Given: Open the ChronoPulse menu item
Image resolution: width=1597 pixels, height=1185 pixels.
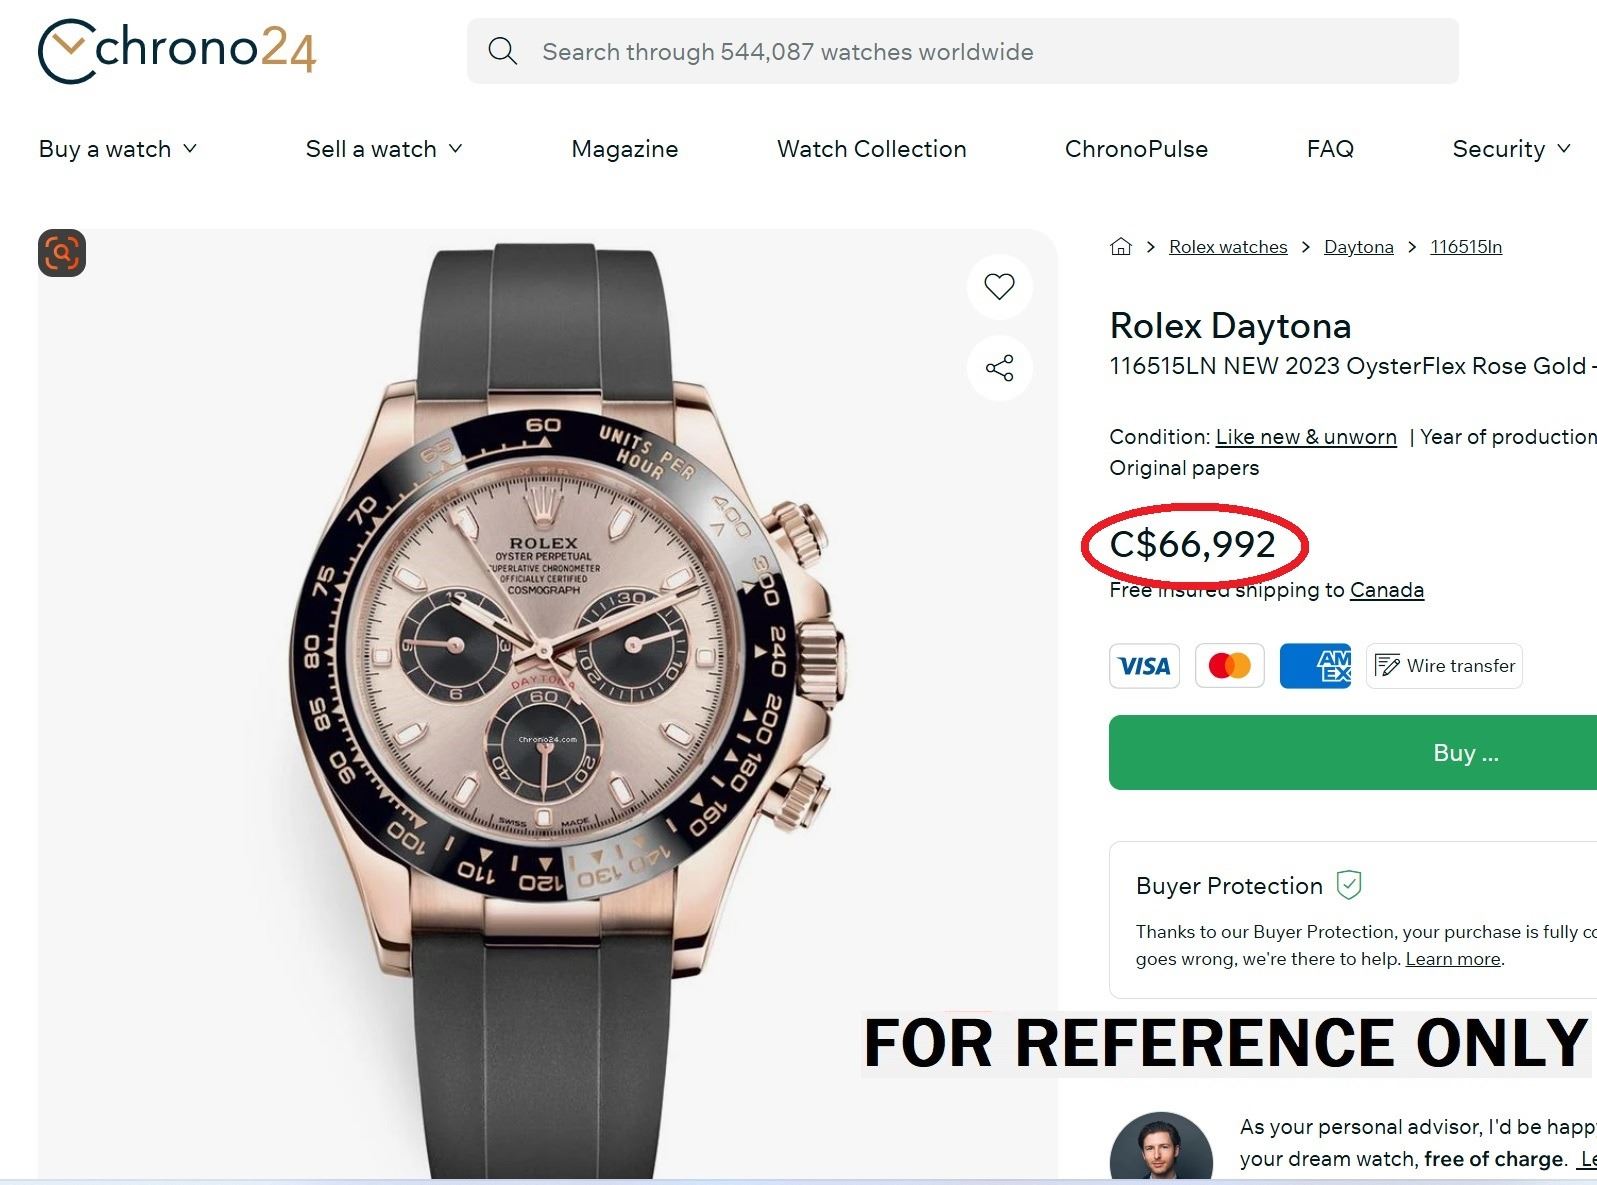Looking at the screenshot, I should (1136, 149).
